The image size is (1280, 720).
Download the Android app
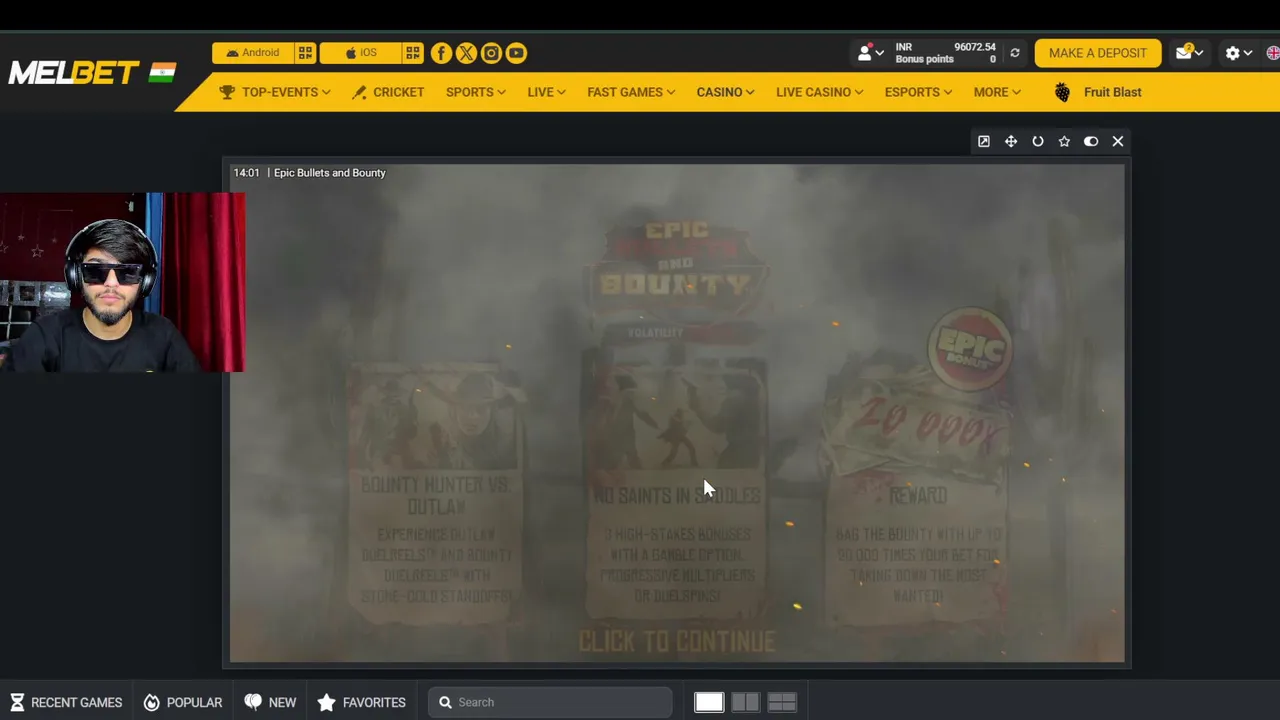[x=252, y=53]
